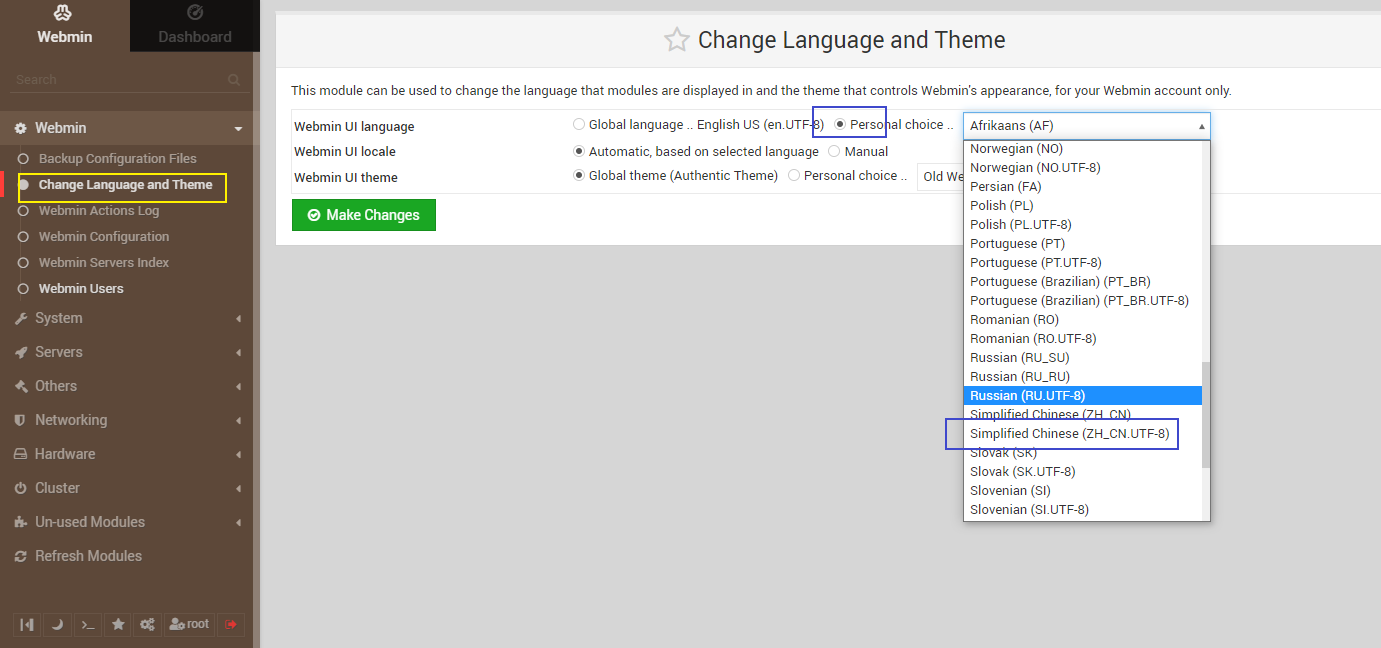Open Webmin Actions Log
1381x648 pixels.
[x=99, y=211]
